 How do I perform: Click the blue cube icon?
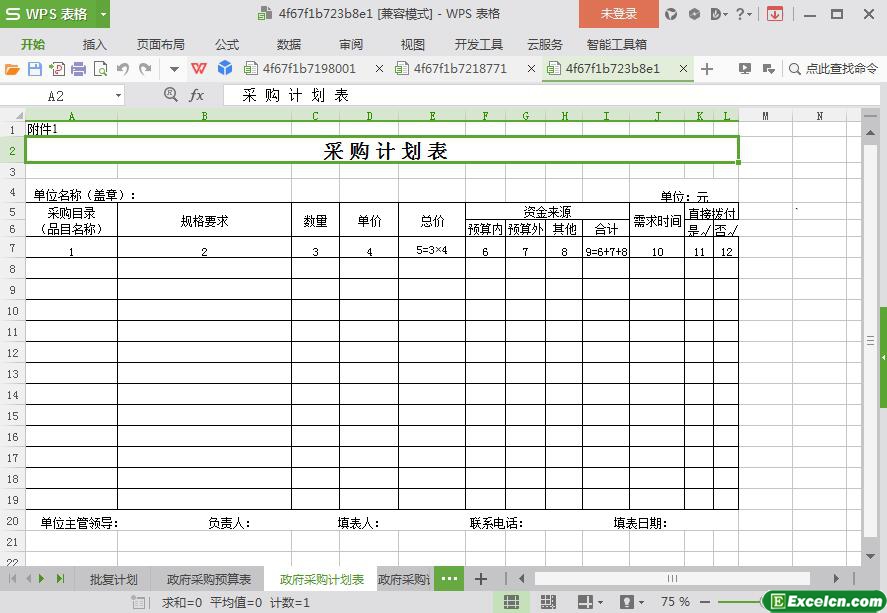(225, 68)
